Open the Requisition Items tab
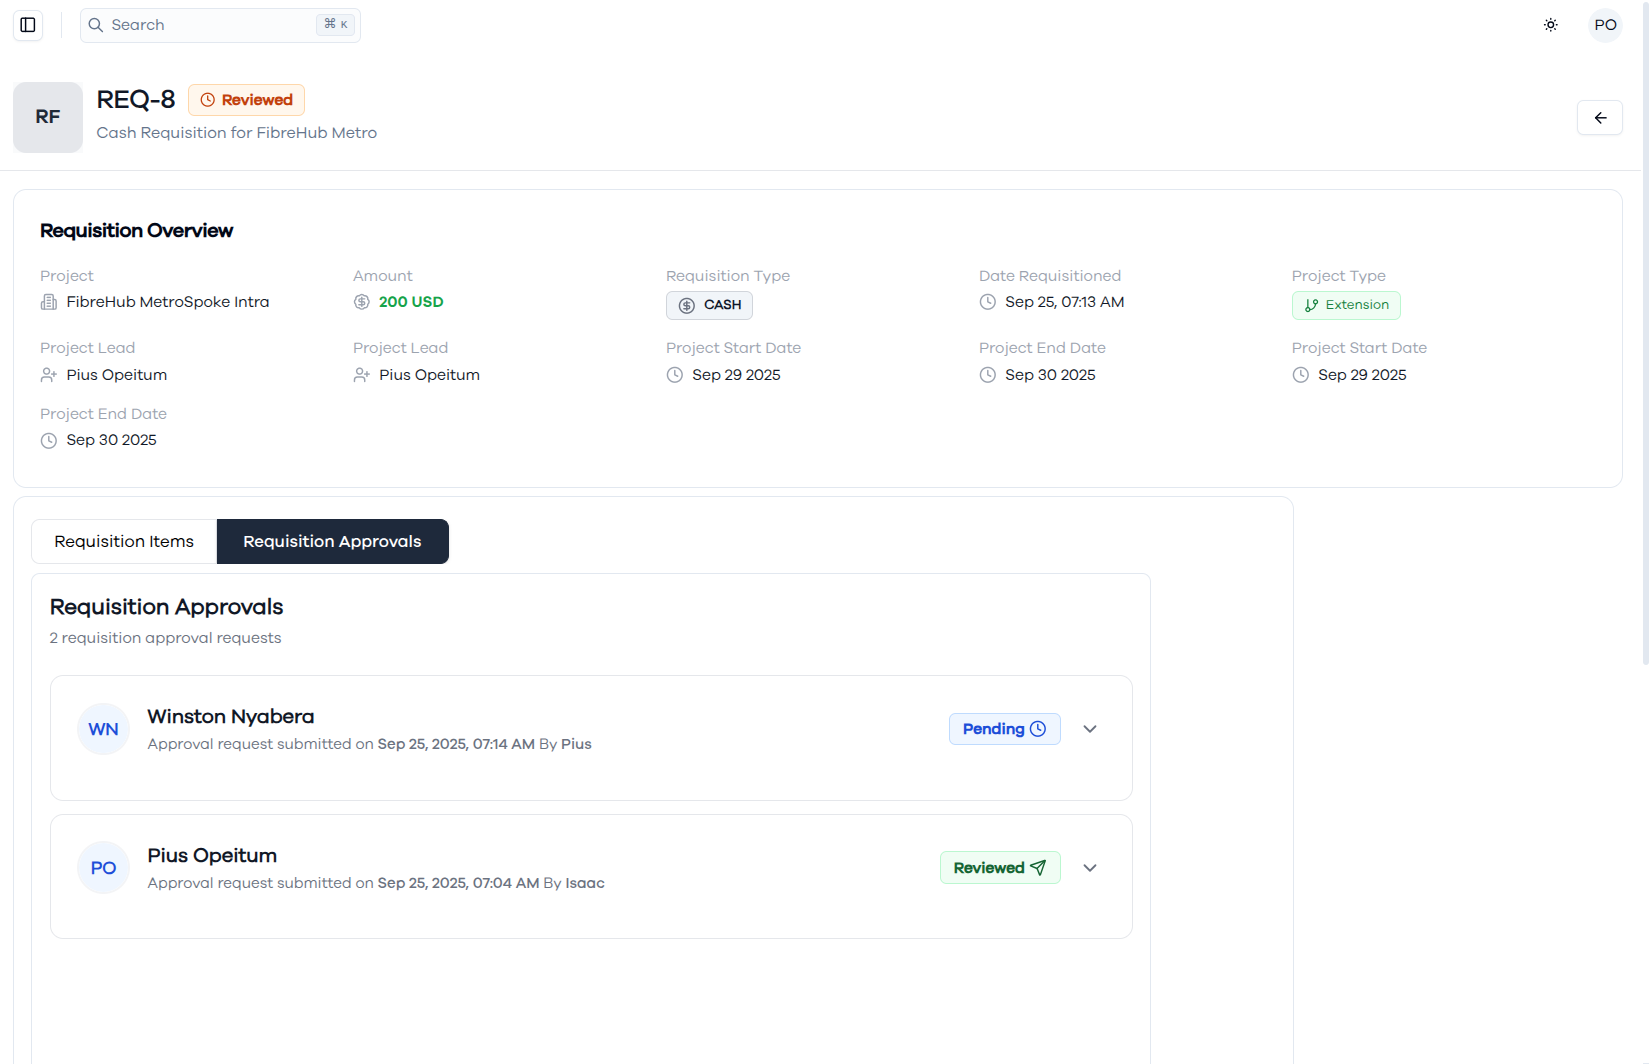Image resolution: width=1649 pixels, height=1064 pixels. point(124,541)
